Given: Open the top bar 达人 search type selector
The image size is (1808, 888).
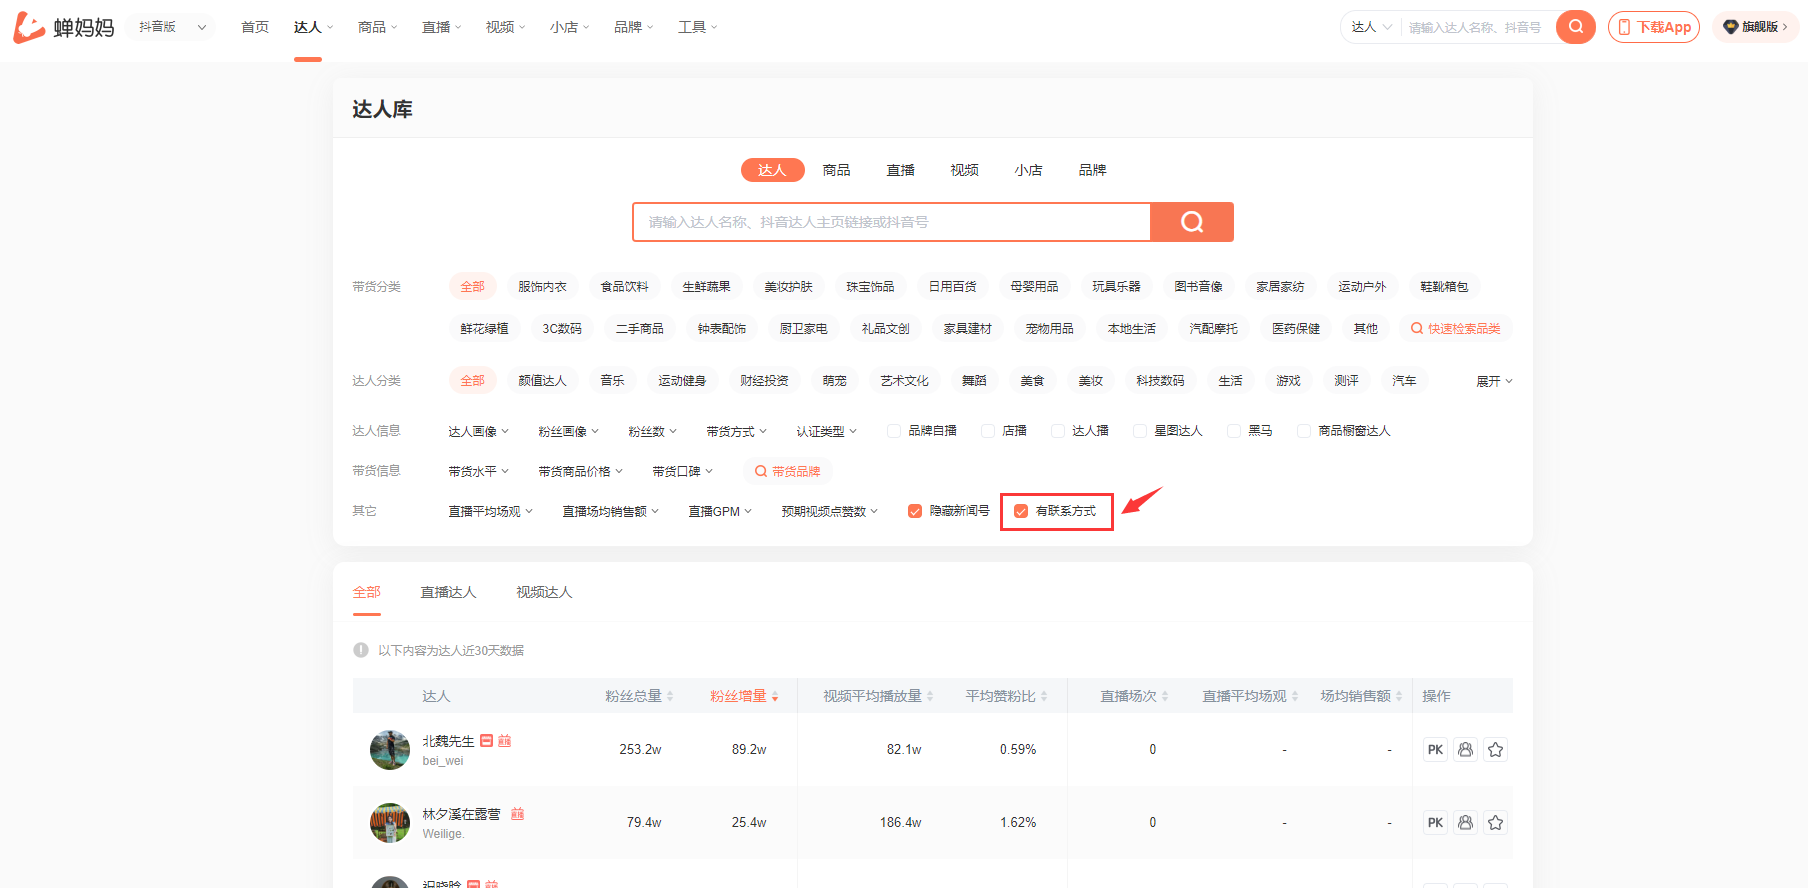Looking at the screenshot, I should point(1371,27).
